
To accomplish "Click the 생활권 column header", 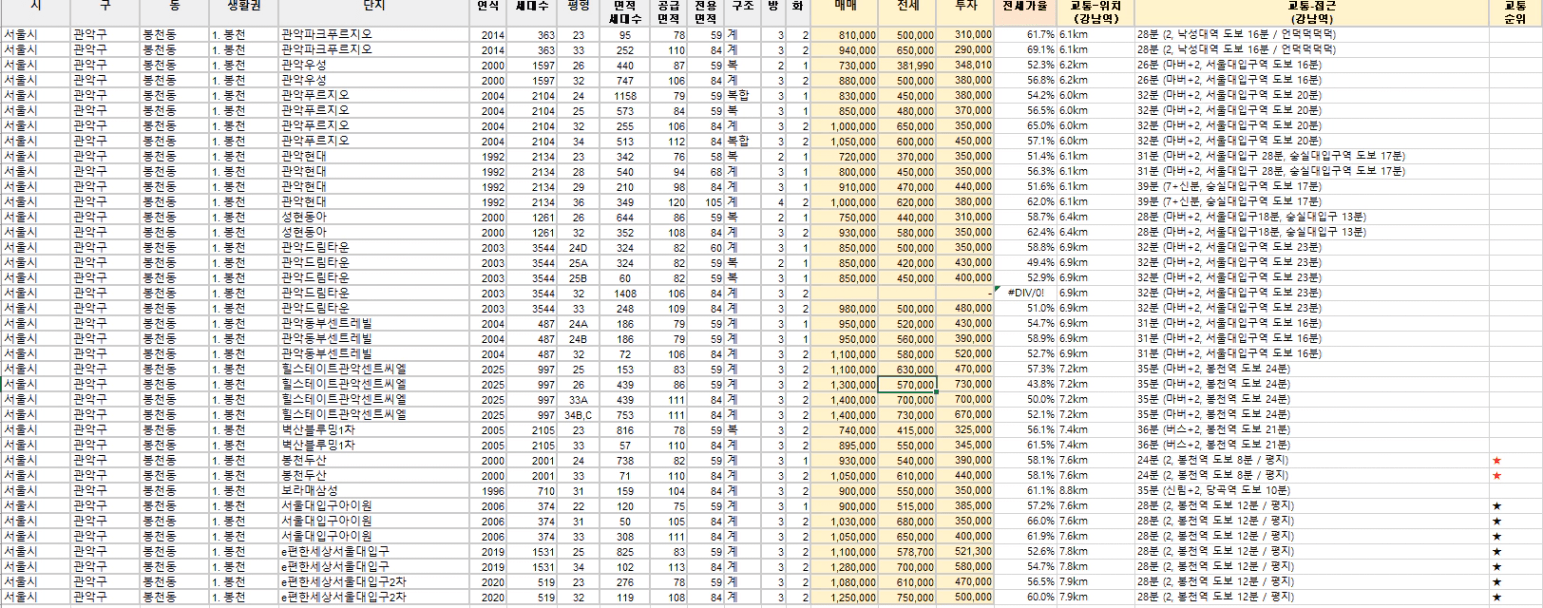I will pos(243,6).
